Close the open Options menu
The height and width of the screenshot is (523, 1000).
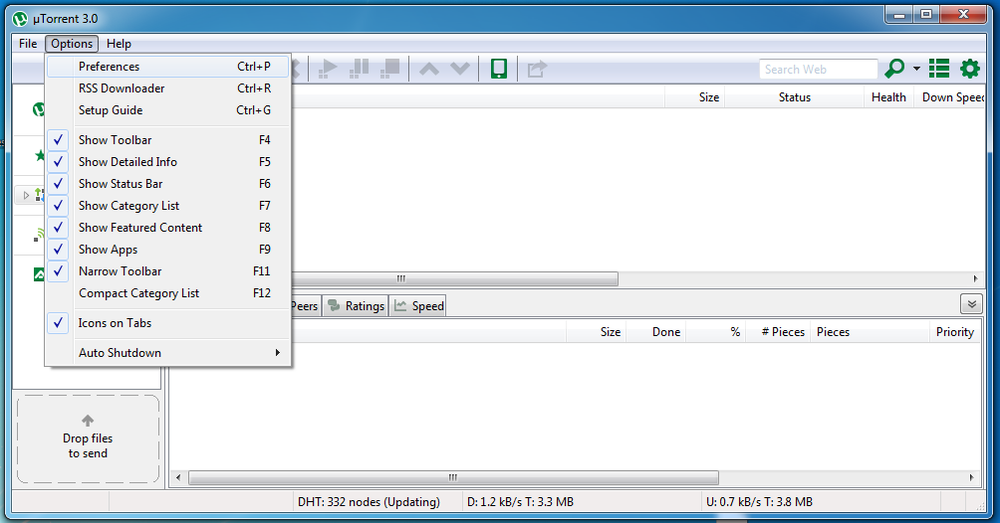coord(71,43)
